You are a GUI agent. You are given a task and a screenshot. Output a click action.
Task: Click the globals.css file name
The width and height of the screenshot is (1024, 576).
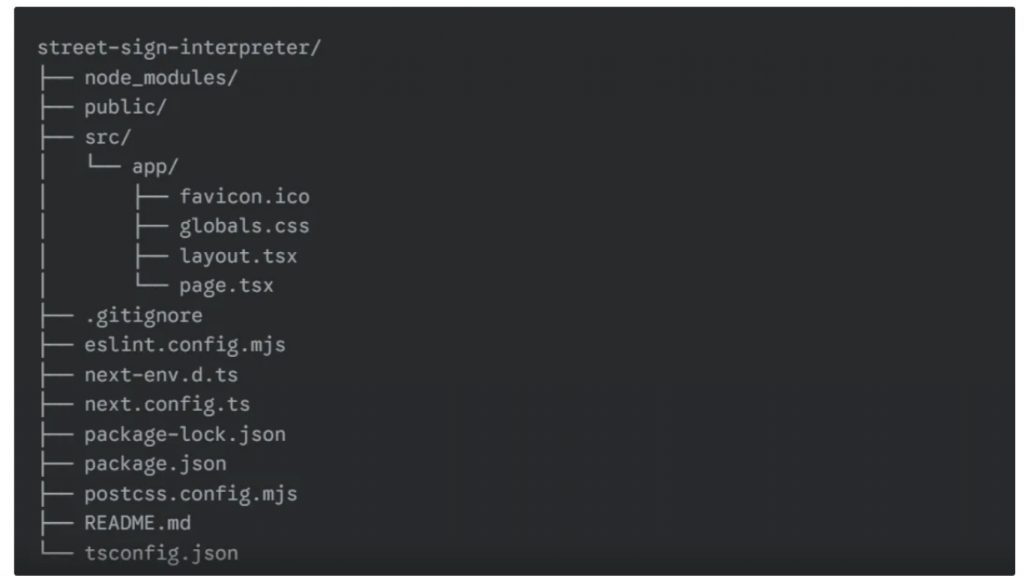tap(244, 226)
